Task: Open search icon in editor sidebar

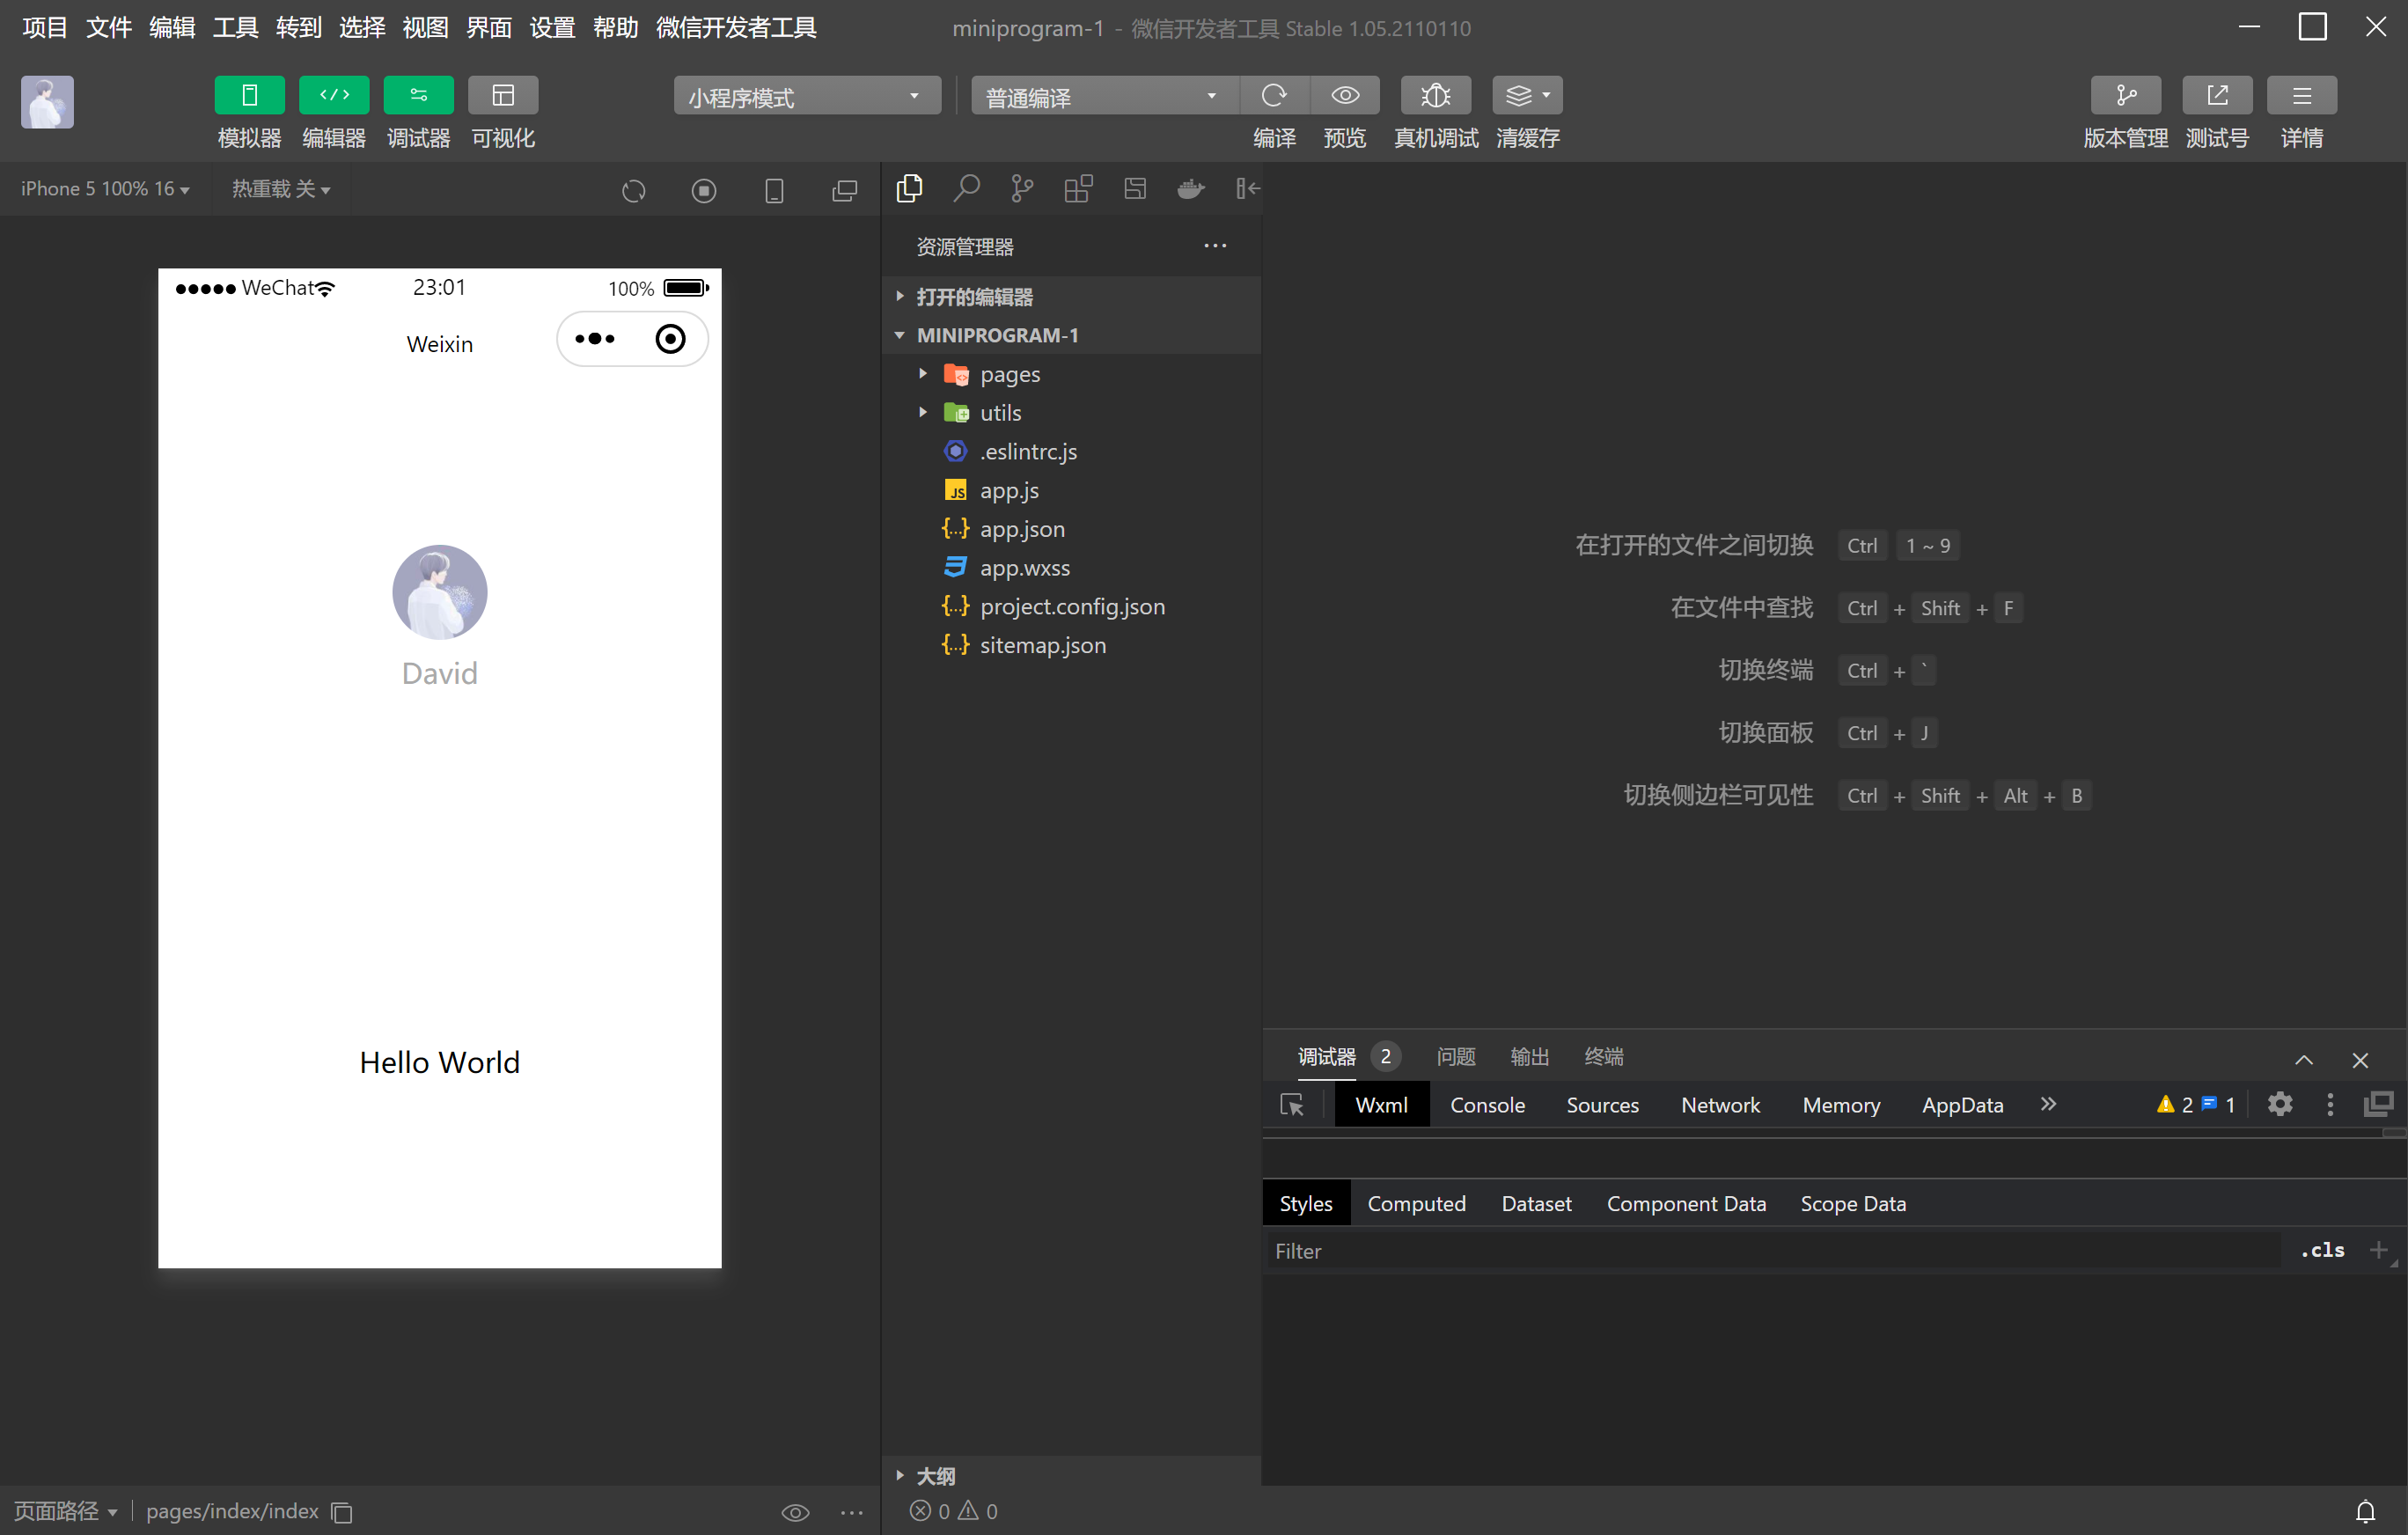Action: 966,188
